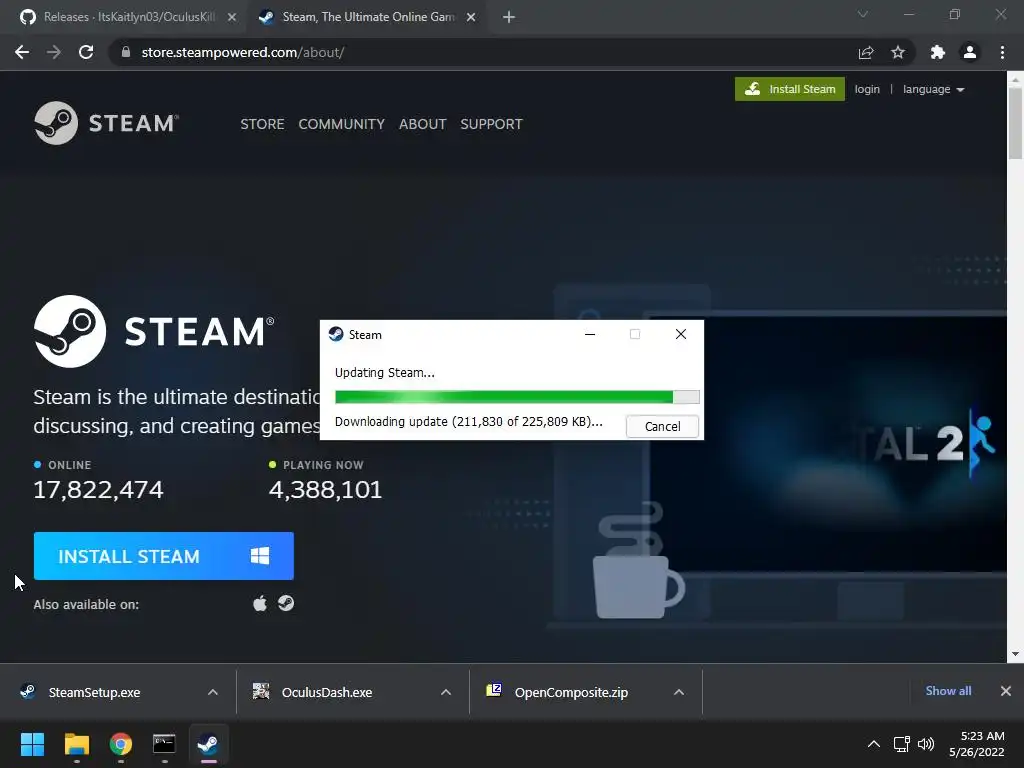This screenshot has height=768, width=1024.
Task: Click the network tray icon
Action: click(x=902, y=744)
